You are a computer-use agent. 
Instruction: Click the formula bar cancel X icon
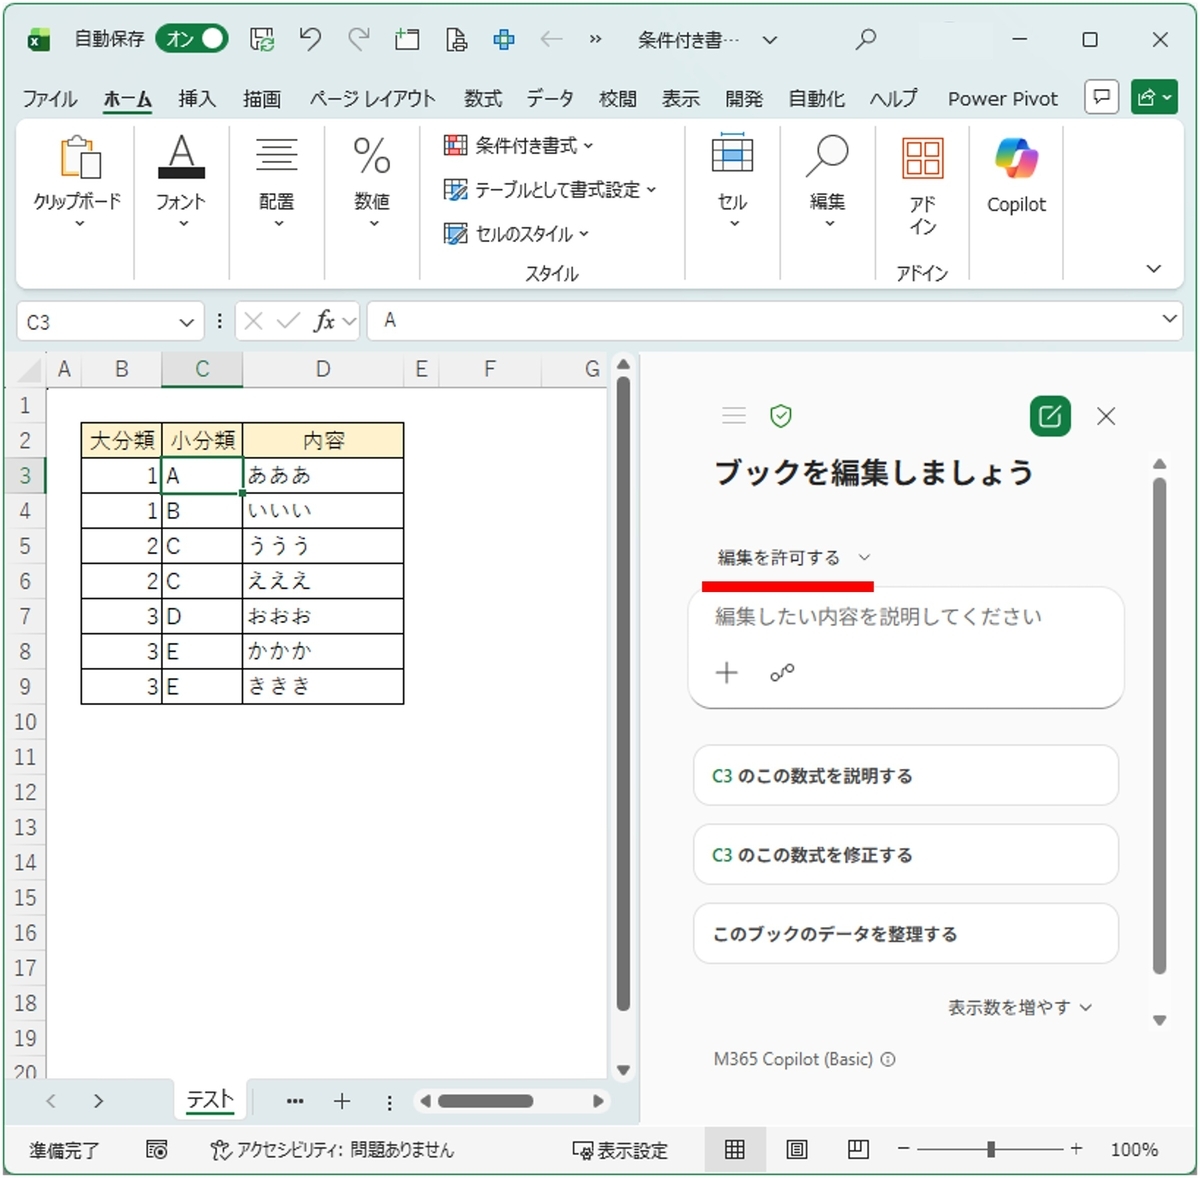[x=254, y=321]
